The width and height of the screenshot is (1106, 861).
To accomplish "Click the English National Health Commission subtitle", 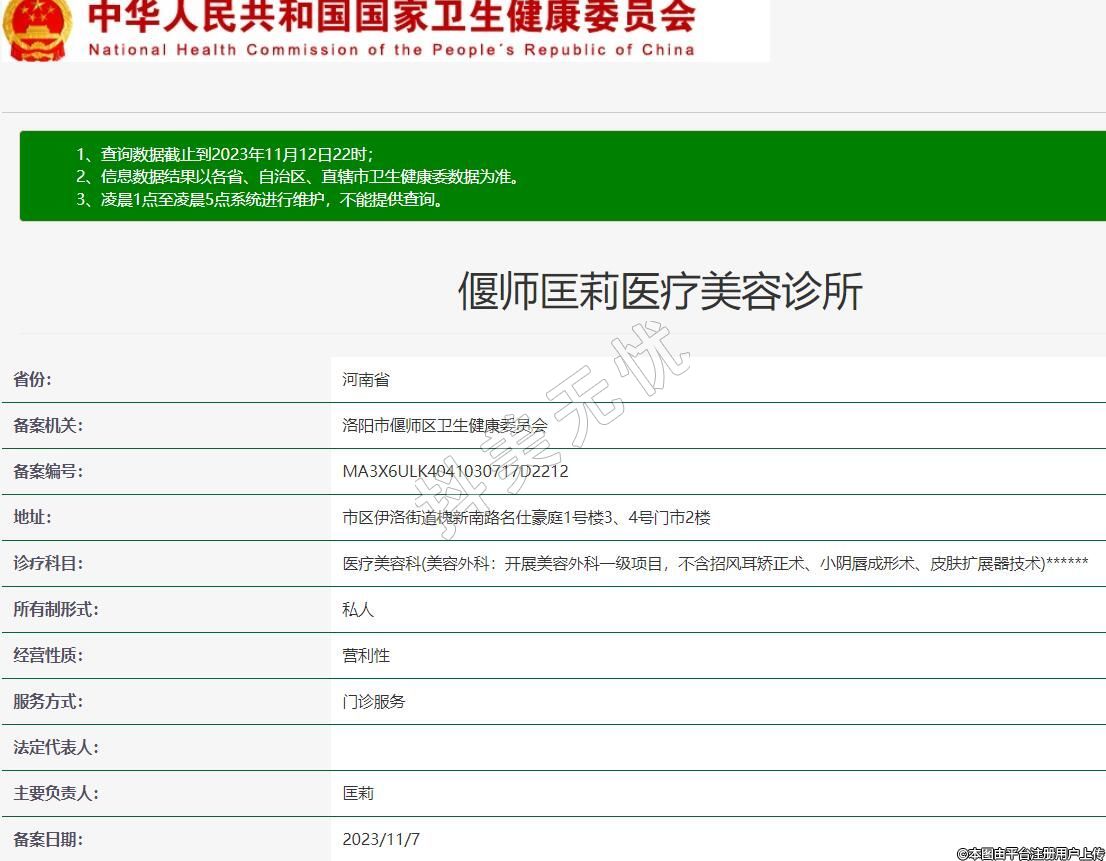I will click(x=391, y=50).
